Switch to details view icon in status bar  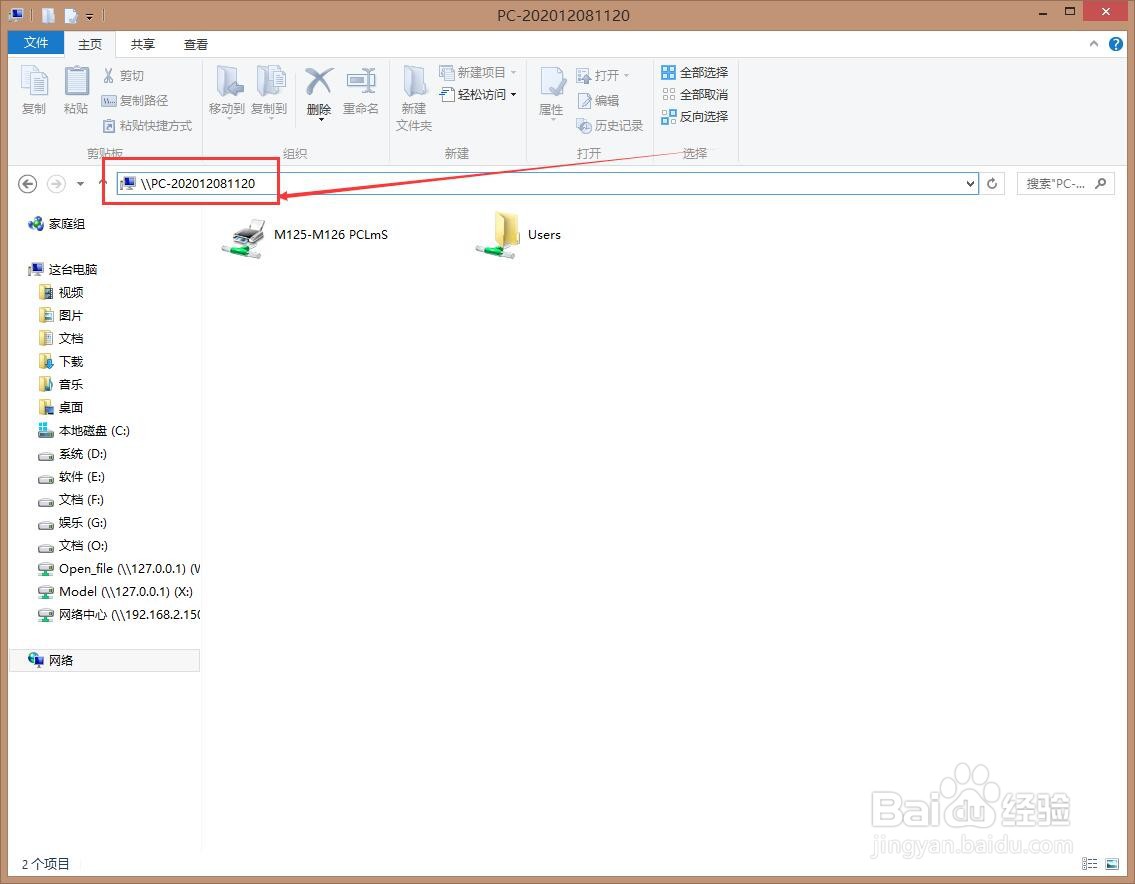pyautogui.click(x=1089, y=864)
